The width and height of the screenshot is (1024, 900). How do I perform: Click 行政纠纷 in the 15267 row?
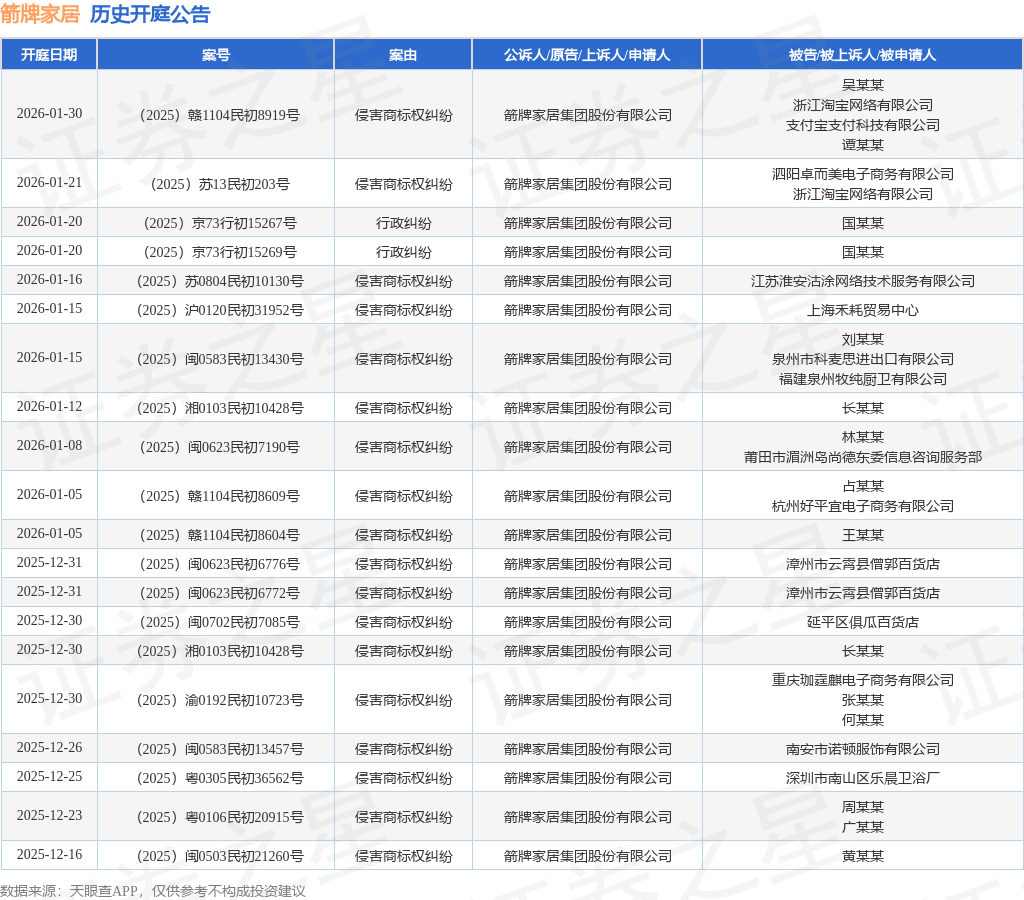(x=403, y=223)
